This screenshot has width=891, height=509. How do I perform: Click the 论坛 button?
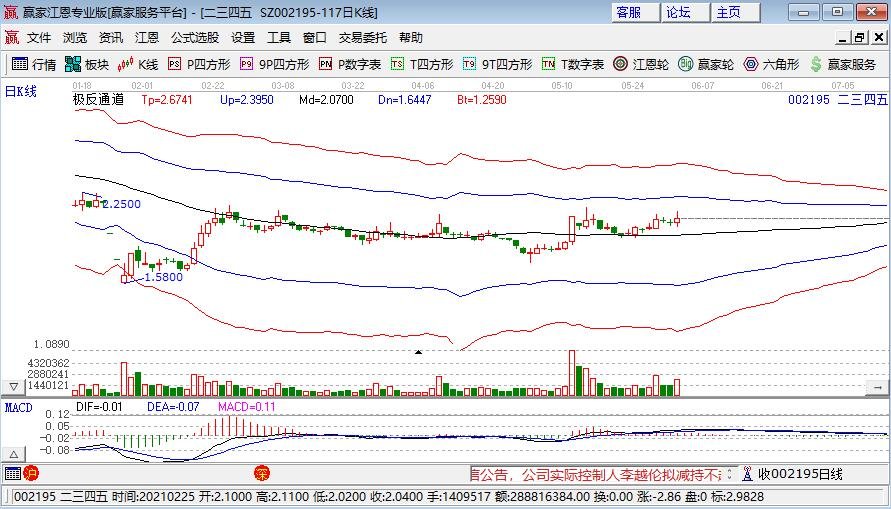click(685, 12)
